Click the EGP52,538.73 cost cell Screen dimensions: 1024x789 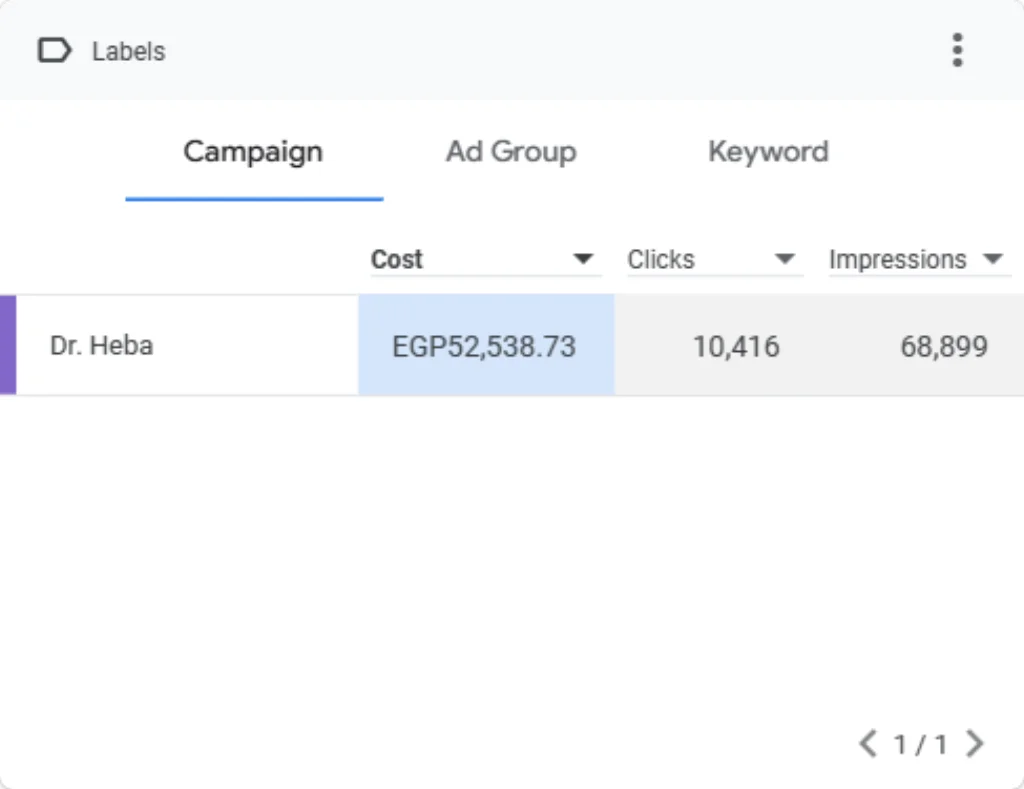coord(486,345)
